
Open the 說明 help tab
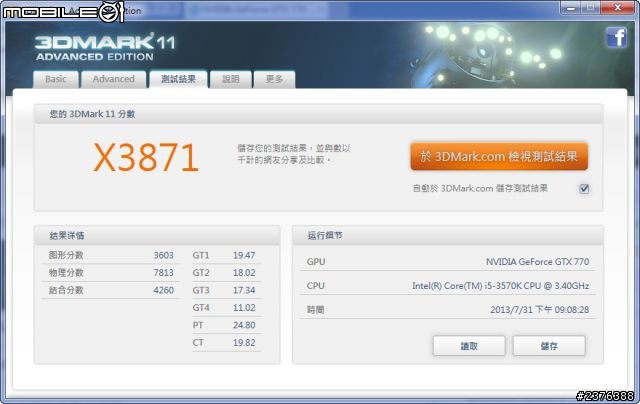pyautogui.click(x=231, y=79)
